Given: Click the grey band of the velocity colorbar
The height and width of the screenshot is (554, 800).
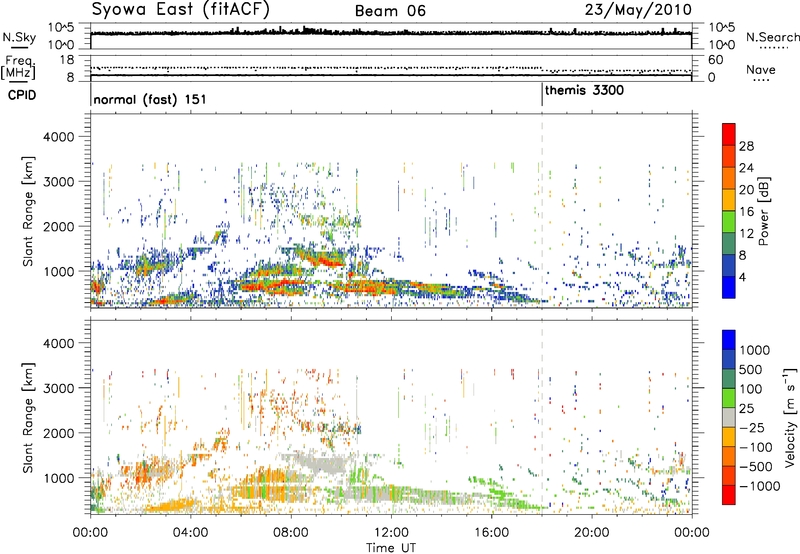Looking at the screenshot, I should click(x=729, y=417).
